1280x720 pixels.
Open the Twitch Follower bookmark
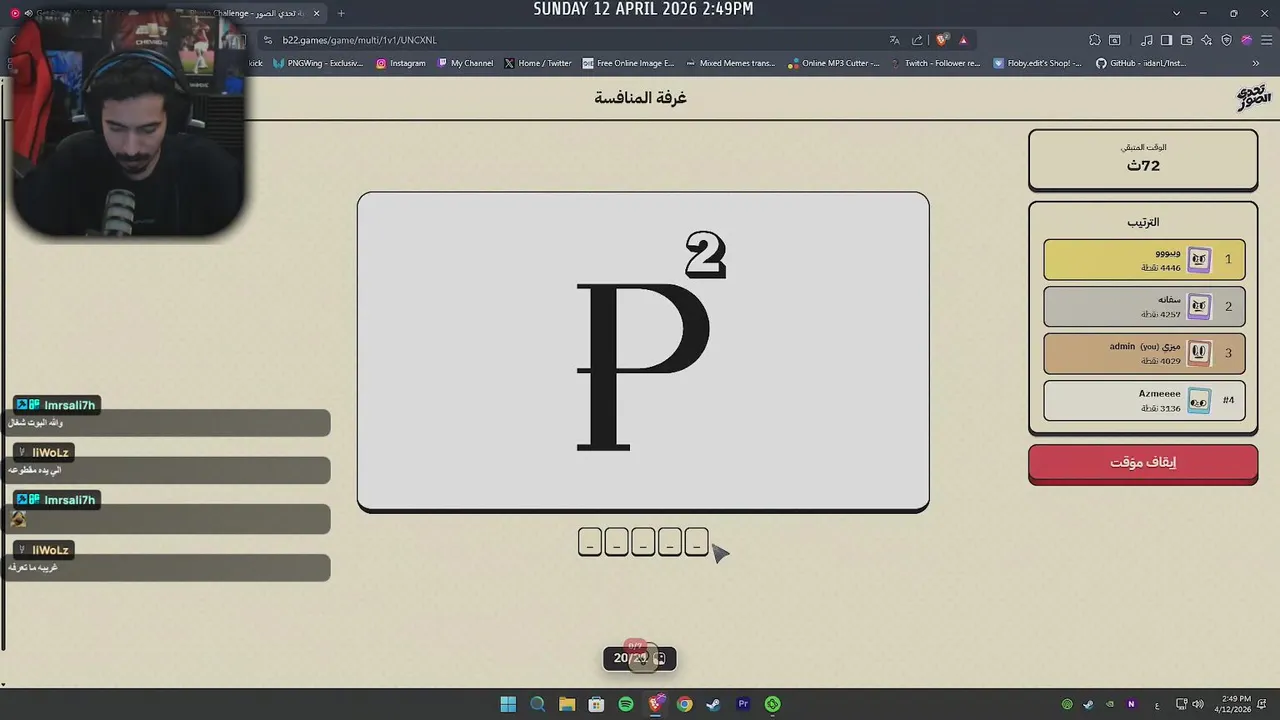[936, 63]
